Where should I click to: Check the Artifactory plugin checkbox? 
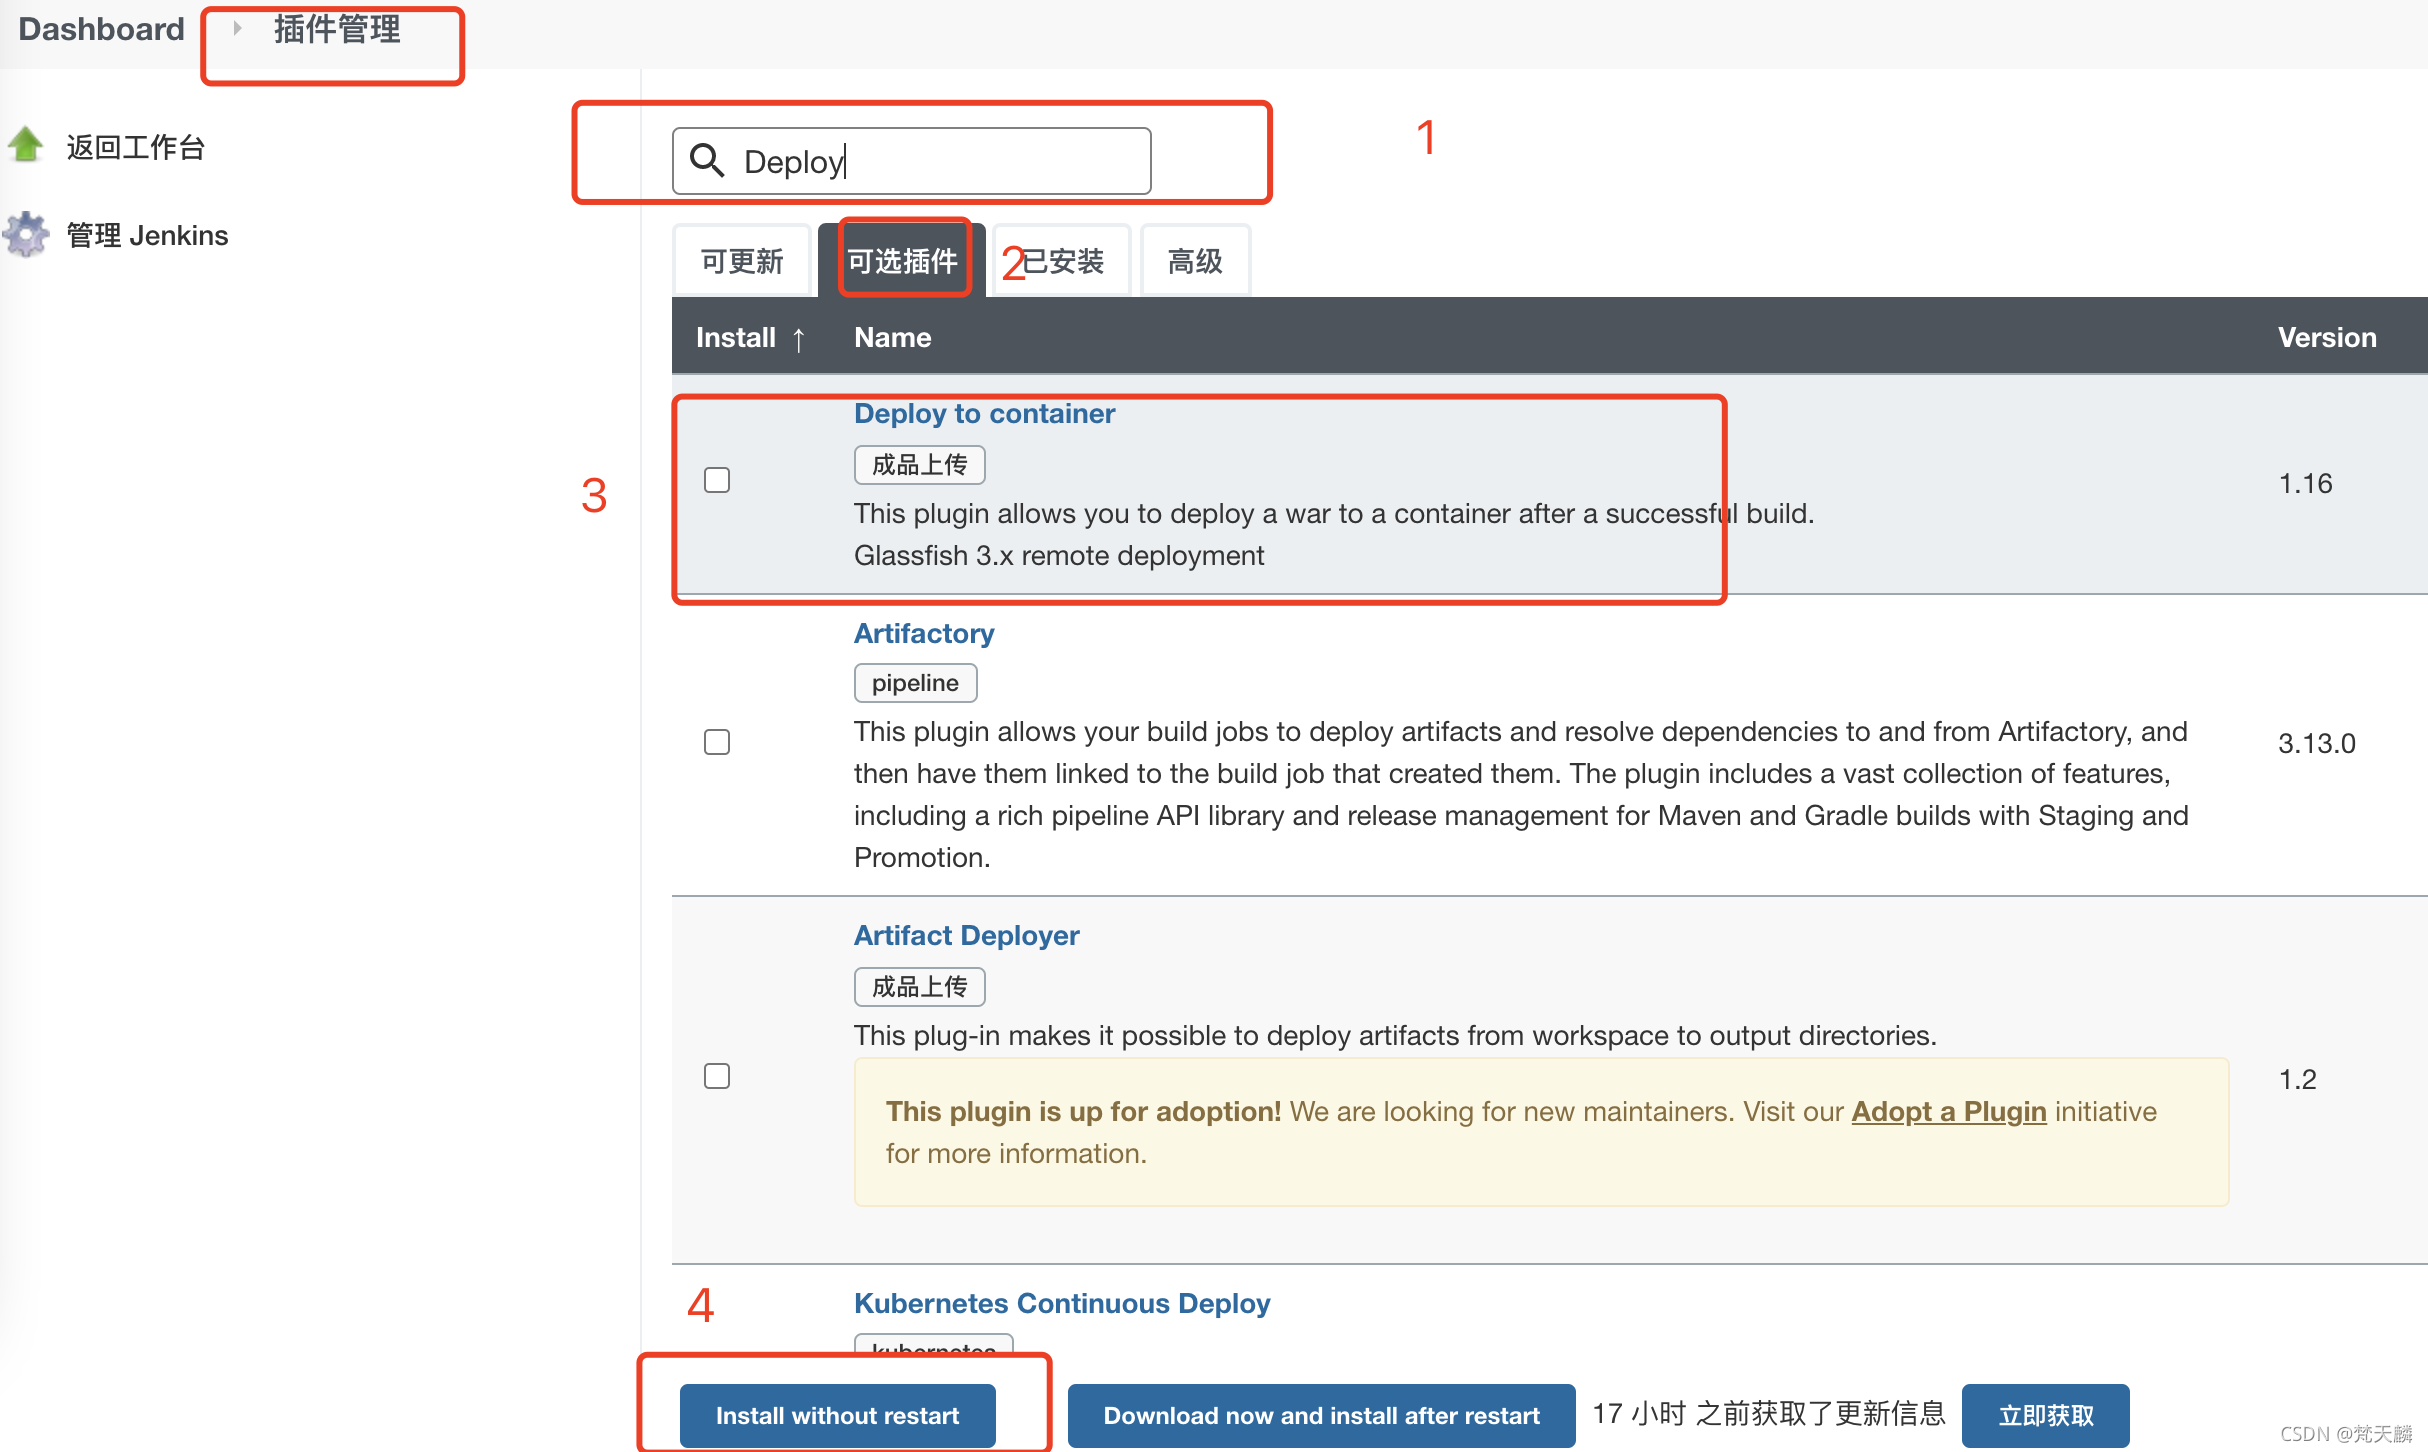(x=717, y=742)
